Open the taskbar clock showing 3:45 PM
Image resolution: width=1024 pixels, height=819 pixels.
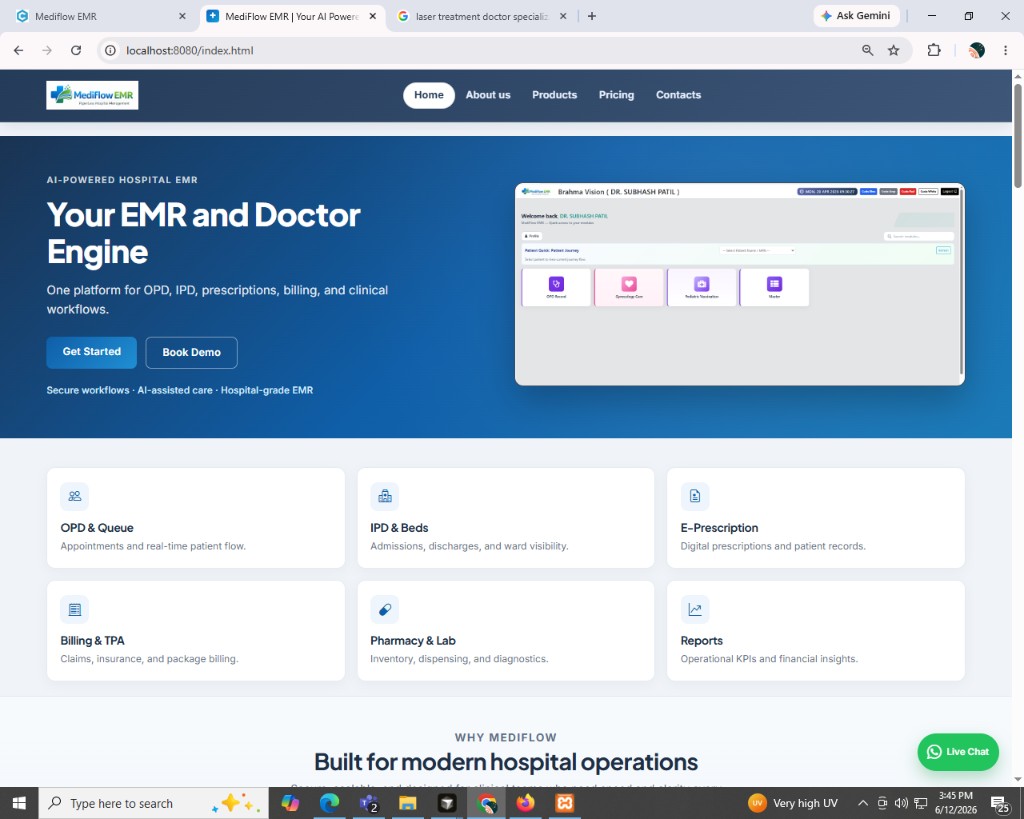pos(955,803)
